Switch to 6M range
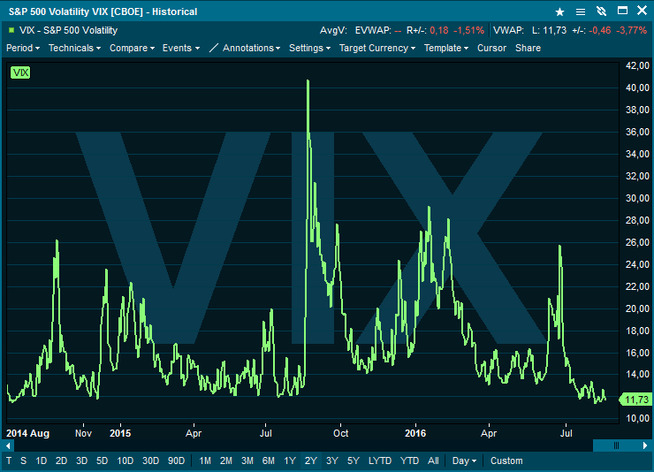Screen dimensions: 654x472 (x=269, y=461)
